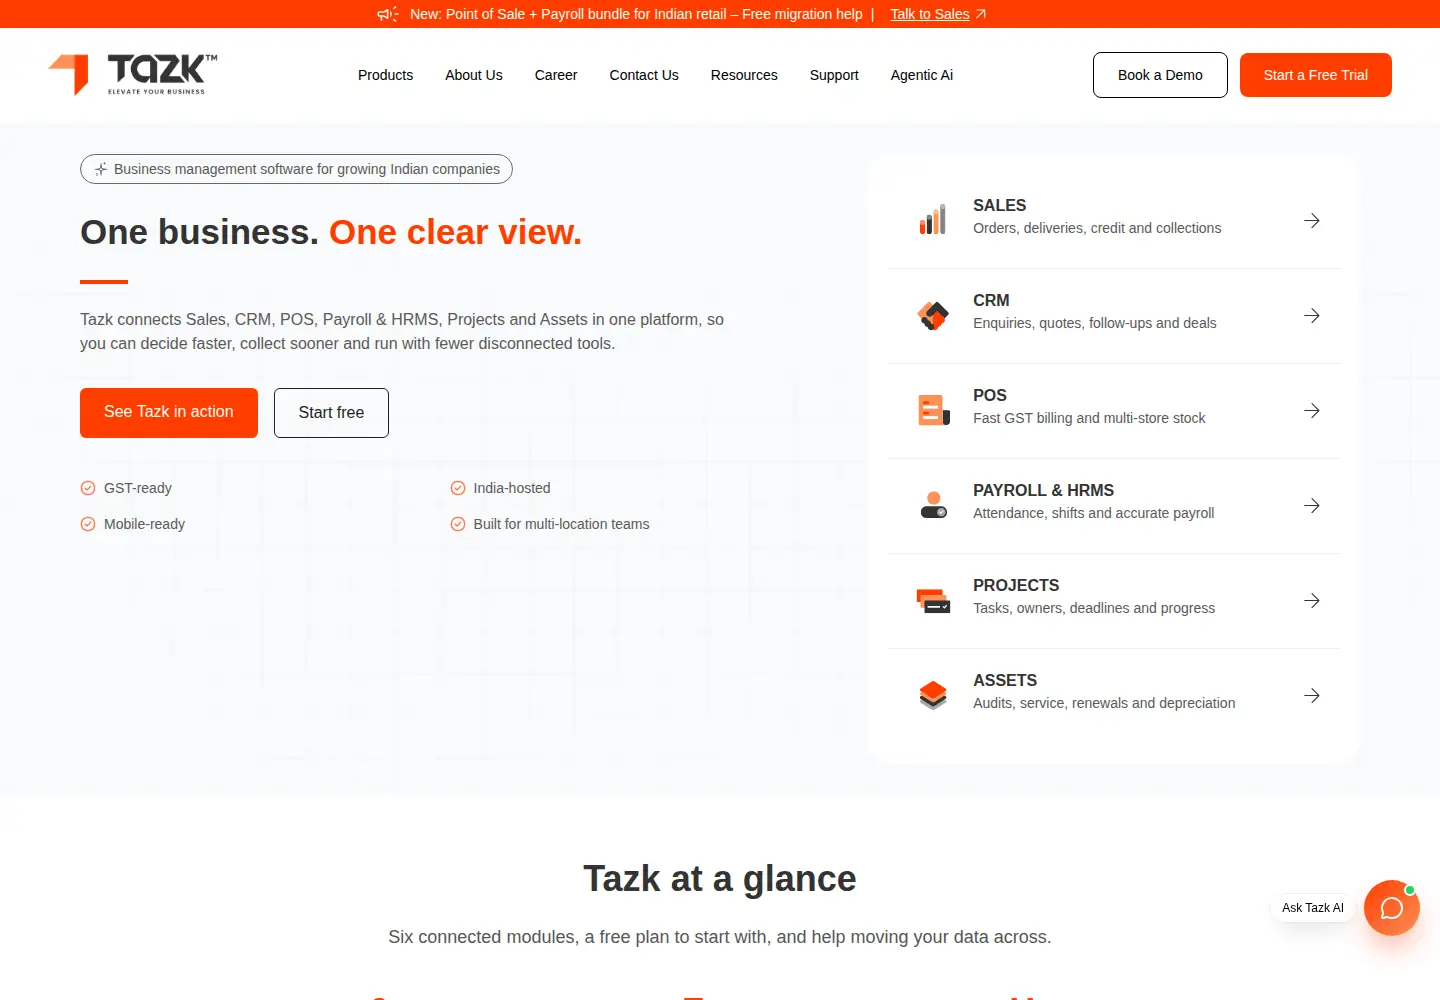Open the Career nav item

click(x=556, y=75)
